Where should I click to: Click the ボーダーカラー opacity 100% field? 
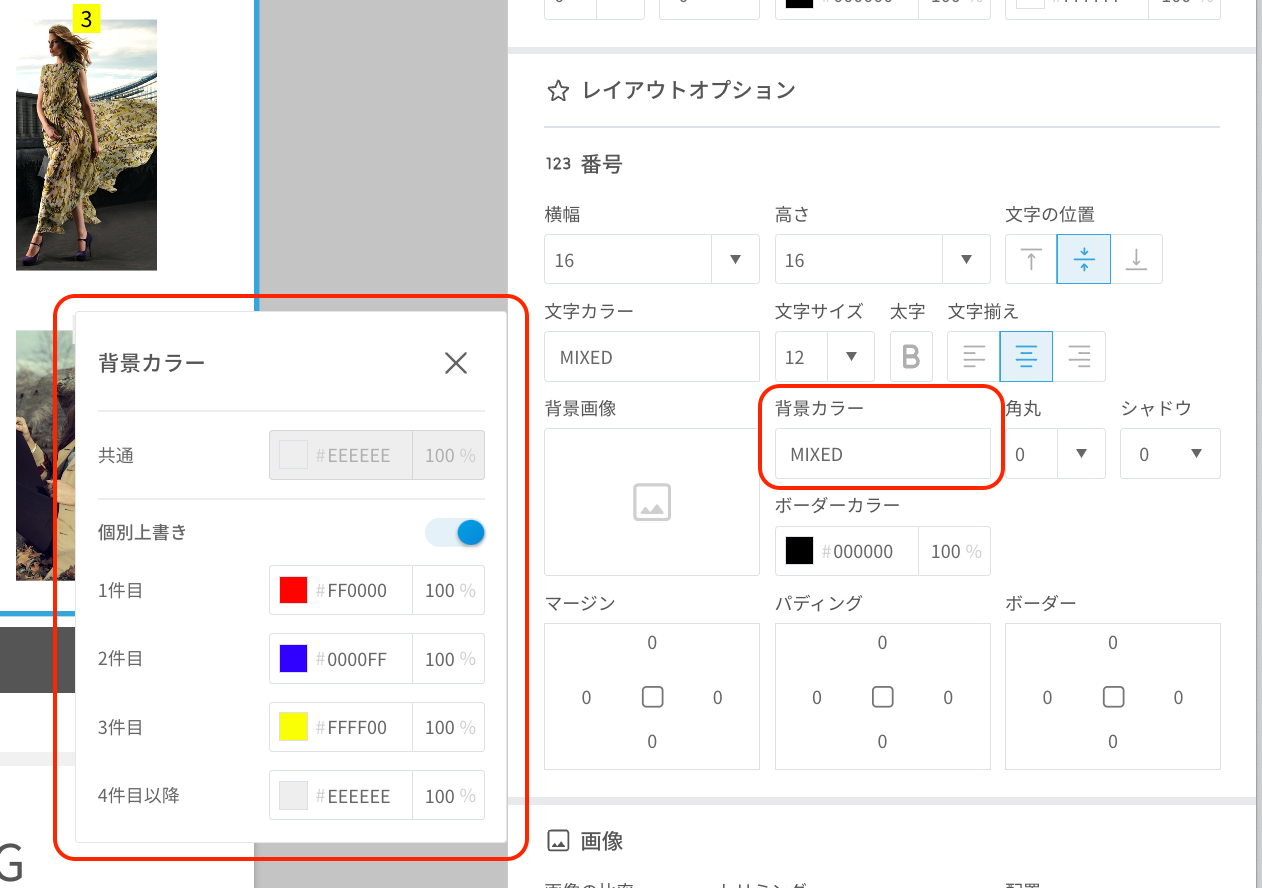(955, 551)
